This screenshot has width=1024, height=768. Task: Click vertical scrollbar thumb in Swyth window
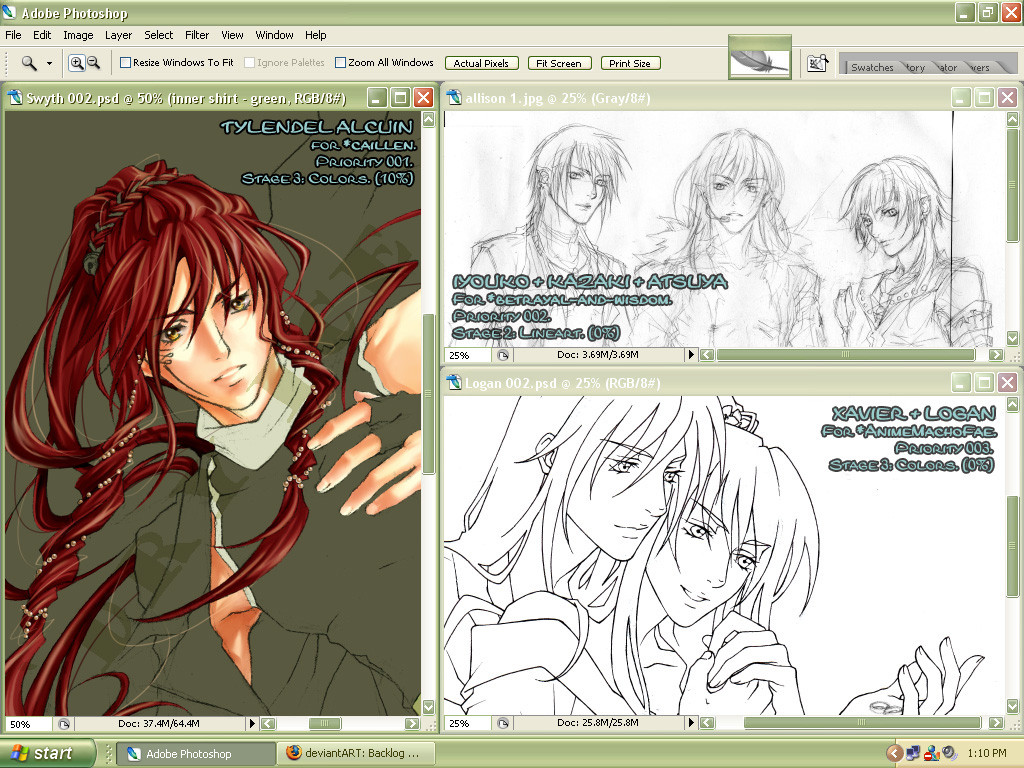(428, 394)
